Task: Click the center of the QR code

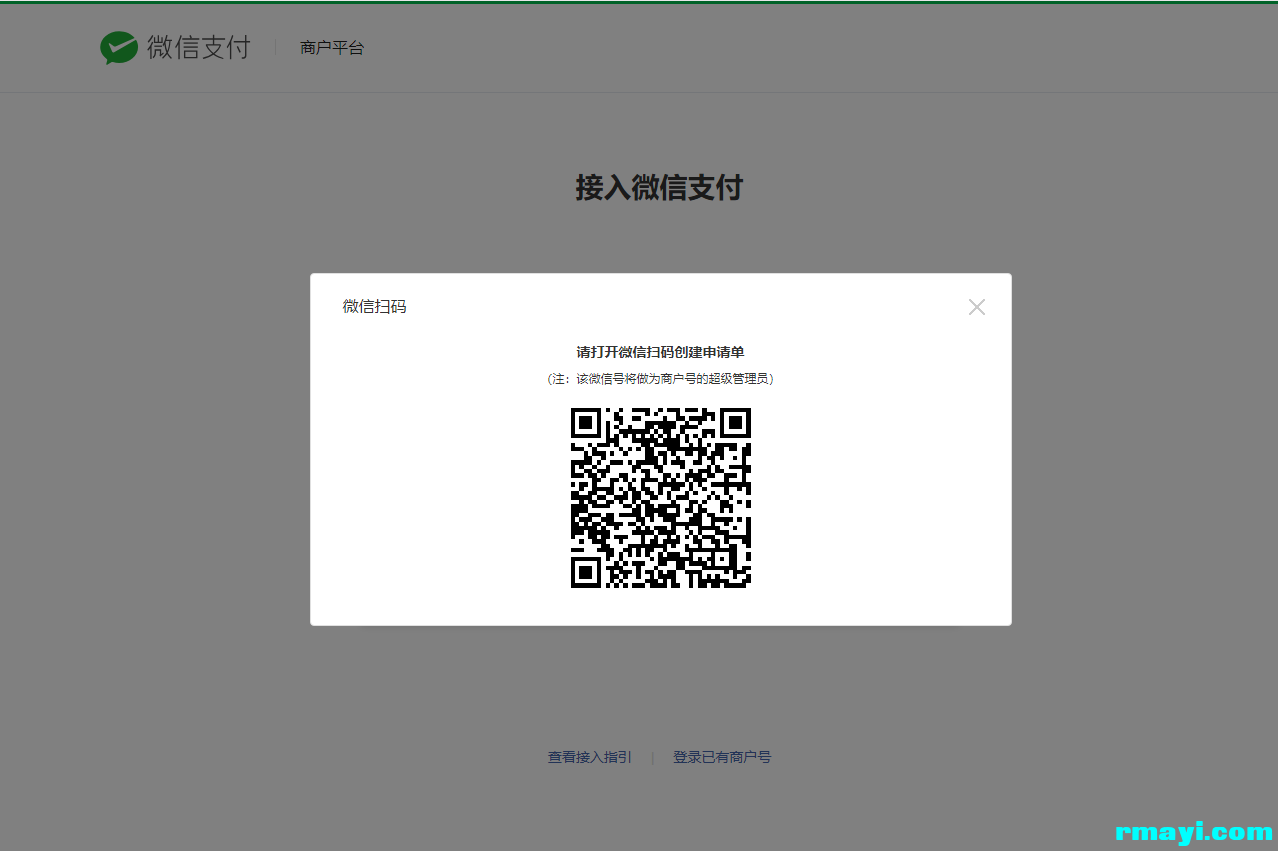Action: click(x=660, y=497)
